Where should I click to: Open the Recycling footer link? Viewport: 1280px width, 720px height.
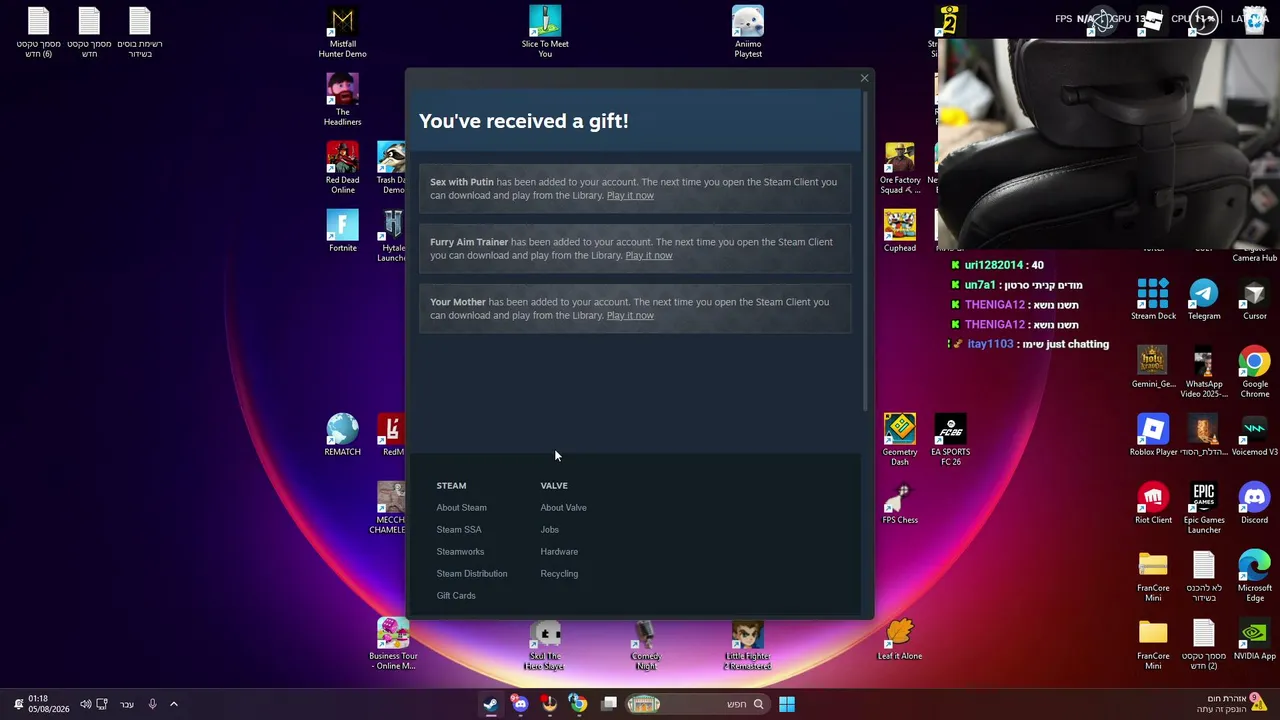[559, 574]
